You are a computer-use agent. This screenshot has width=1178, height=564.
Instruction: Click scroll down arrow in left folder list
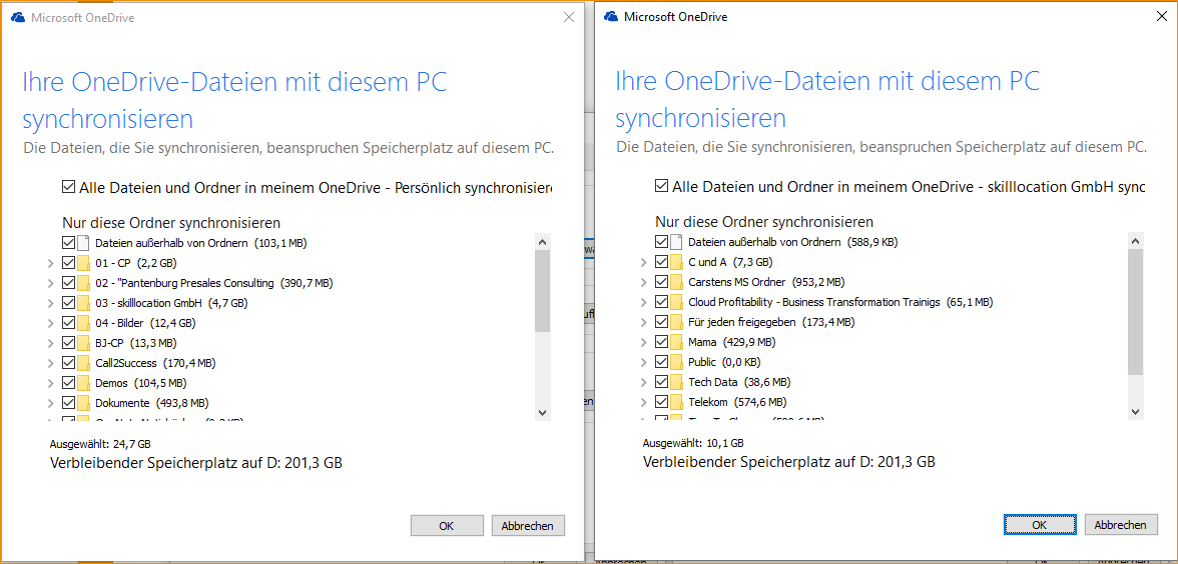[x=542, y=412]
